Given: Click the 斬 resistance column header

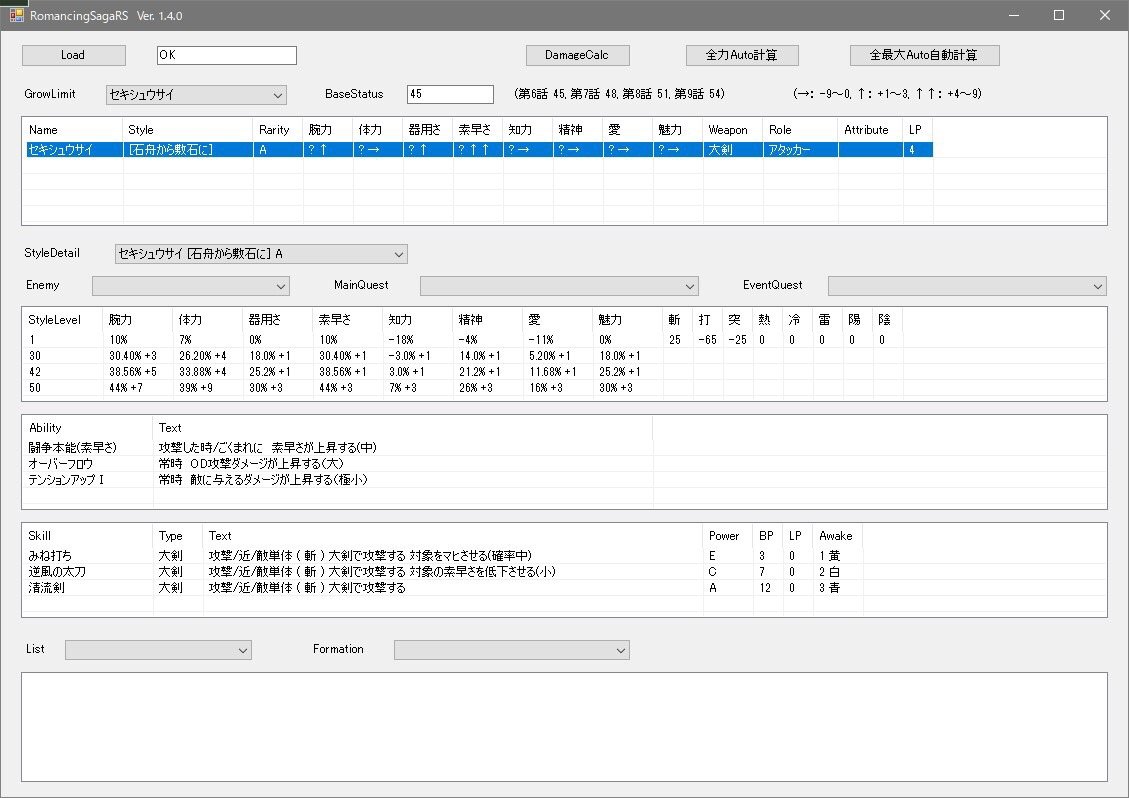Looking at the screenshot, I should [678, 319].
